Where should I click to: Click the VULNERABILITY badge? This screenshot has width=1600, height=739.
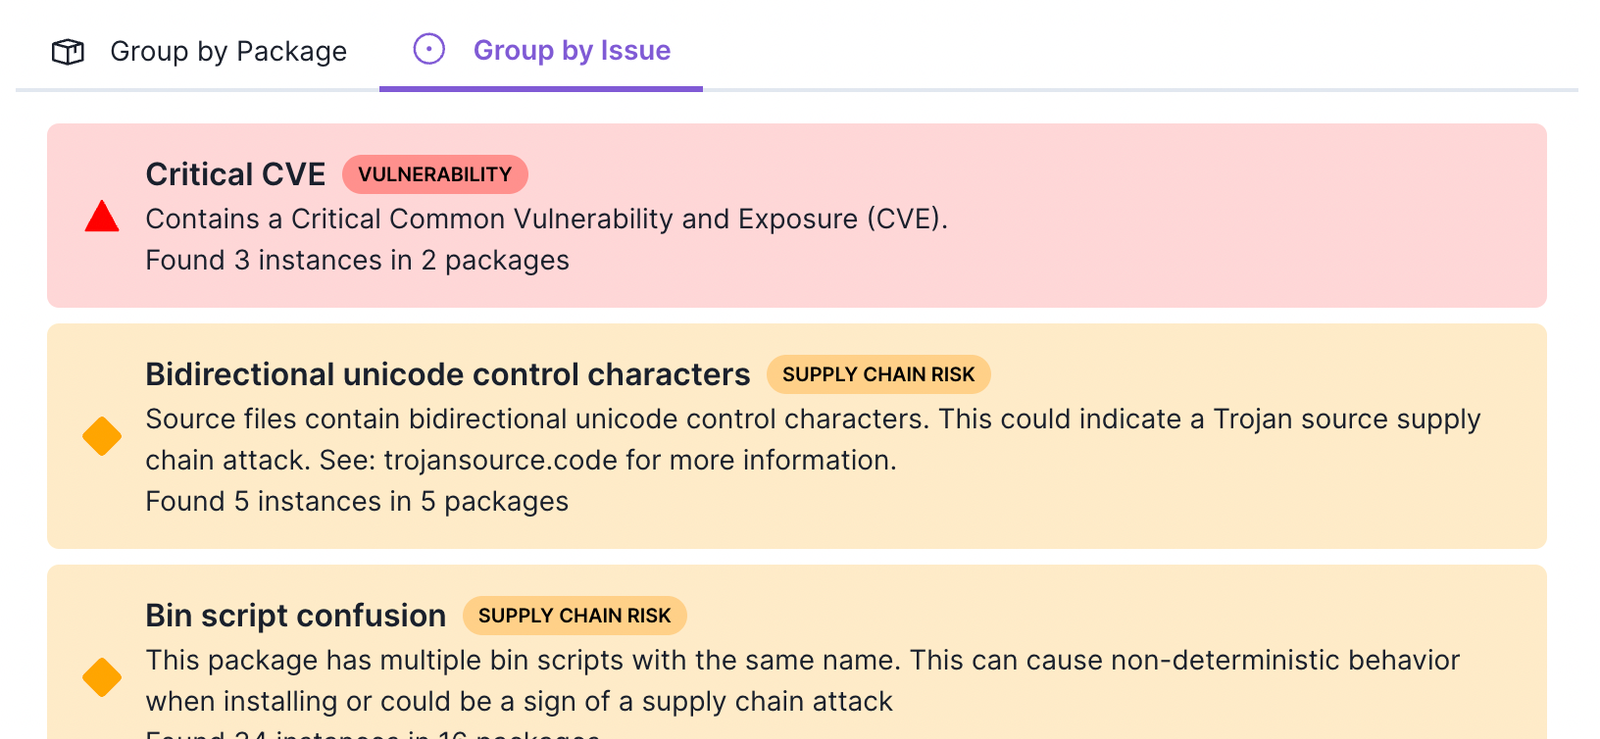(435, 174)
